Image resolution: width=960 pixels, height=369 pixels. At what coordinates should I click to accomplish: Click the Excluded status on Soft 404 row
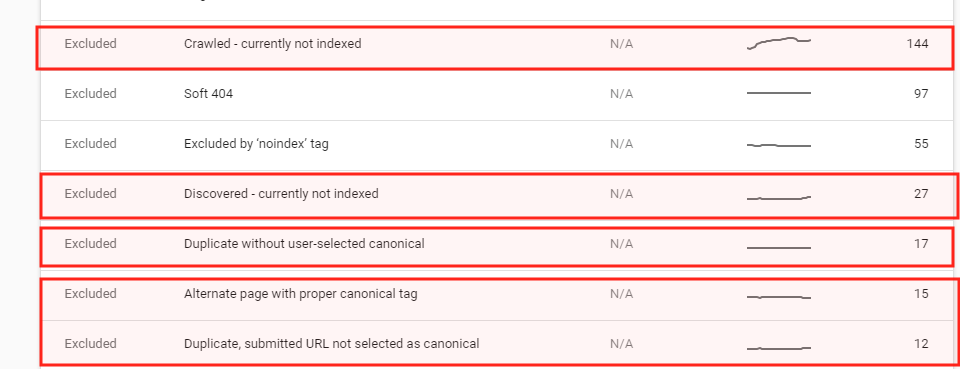pyautogui.click(x=91, y=94)
